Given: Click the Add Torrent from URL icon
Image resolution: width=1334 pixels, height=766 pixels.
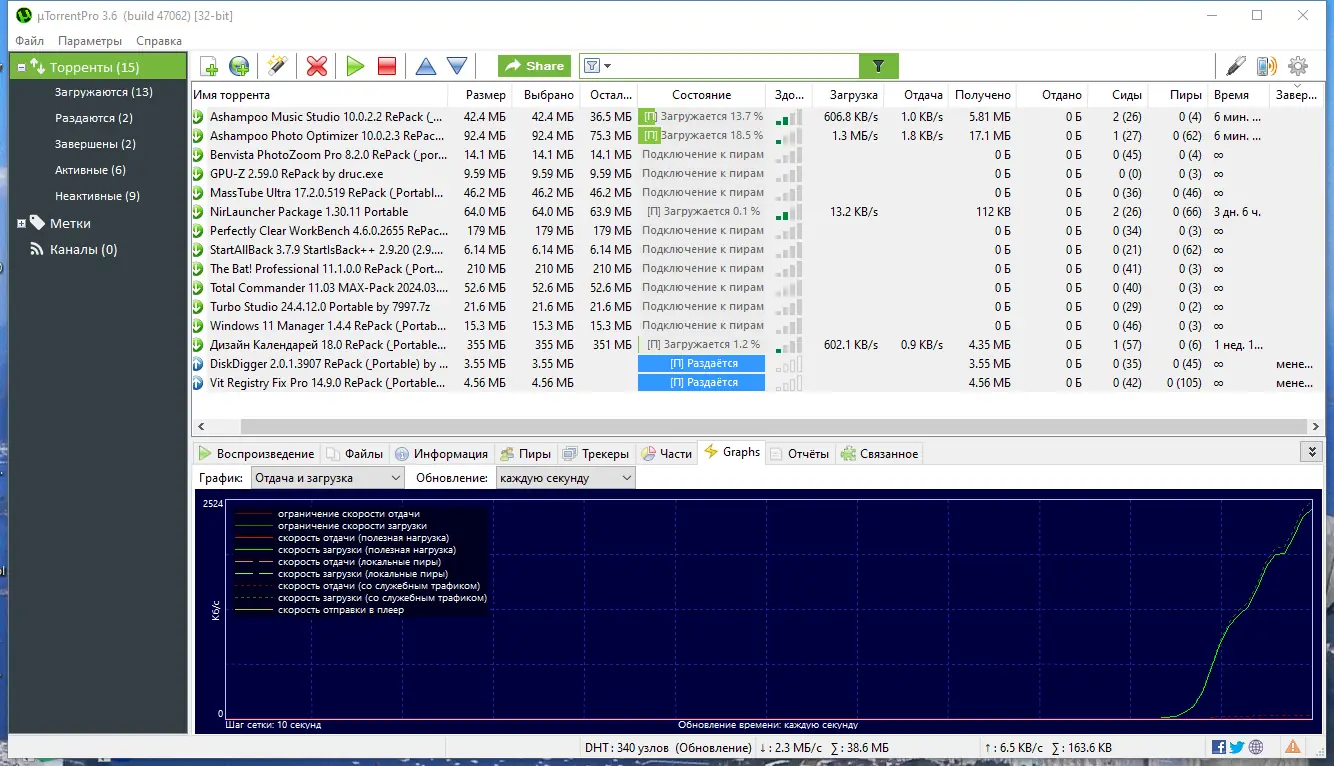Looking at the screenshot, I should coord(239,66).
